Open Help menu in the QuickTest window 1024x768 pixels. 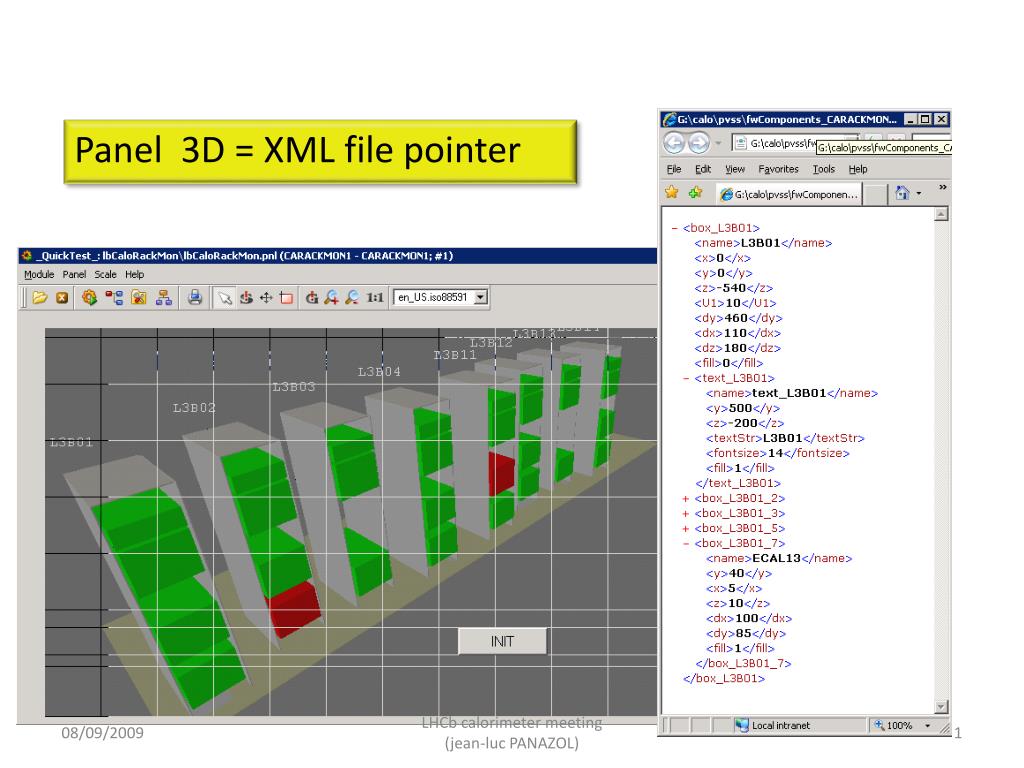[x=135, y=274]
